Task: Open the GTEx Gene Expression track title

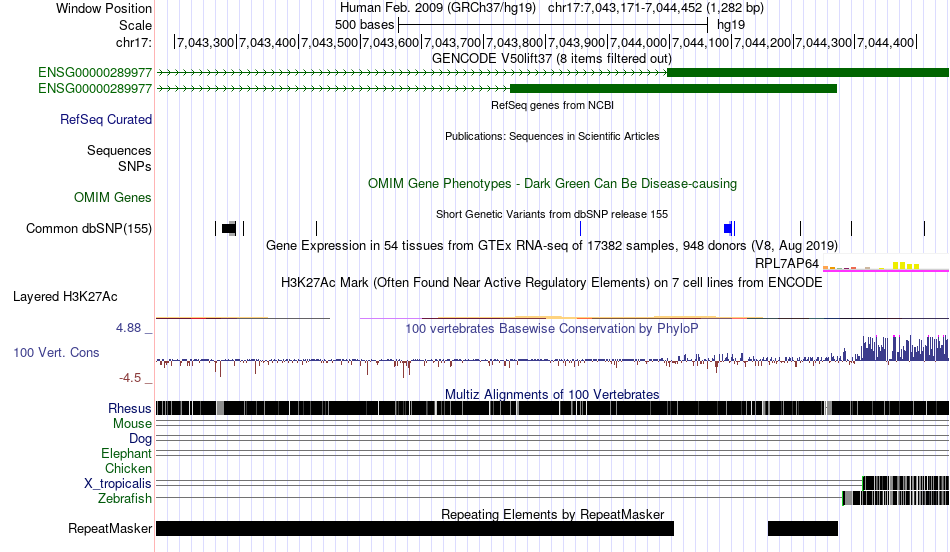Action: (x=552, y=245)
